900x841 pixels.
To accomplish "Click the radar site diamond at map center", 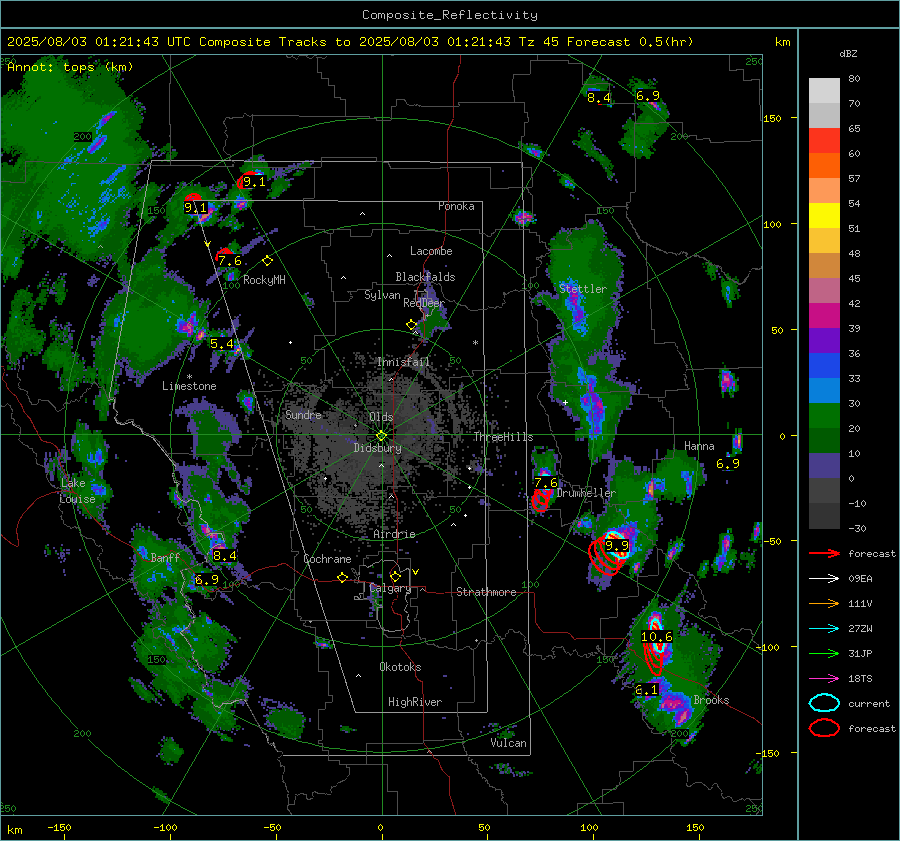I will click(x=382, y=435).
